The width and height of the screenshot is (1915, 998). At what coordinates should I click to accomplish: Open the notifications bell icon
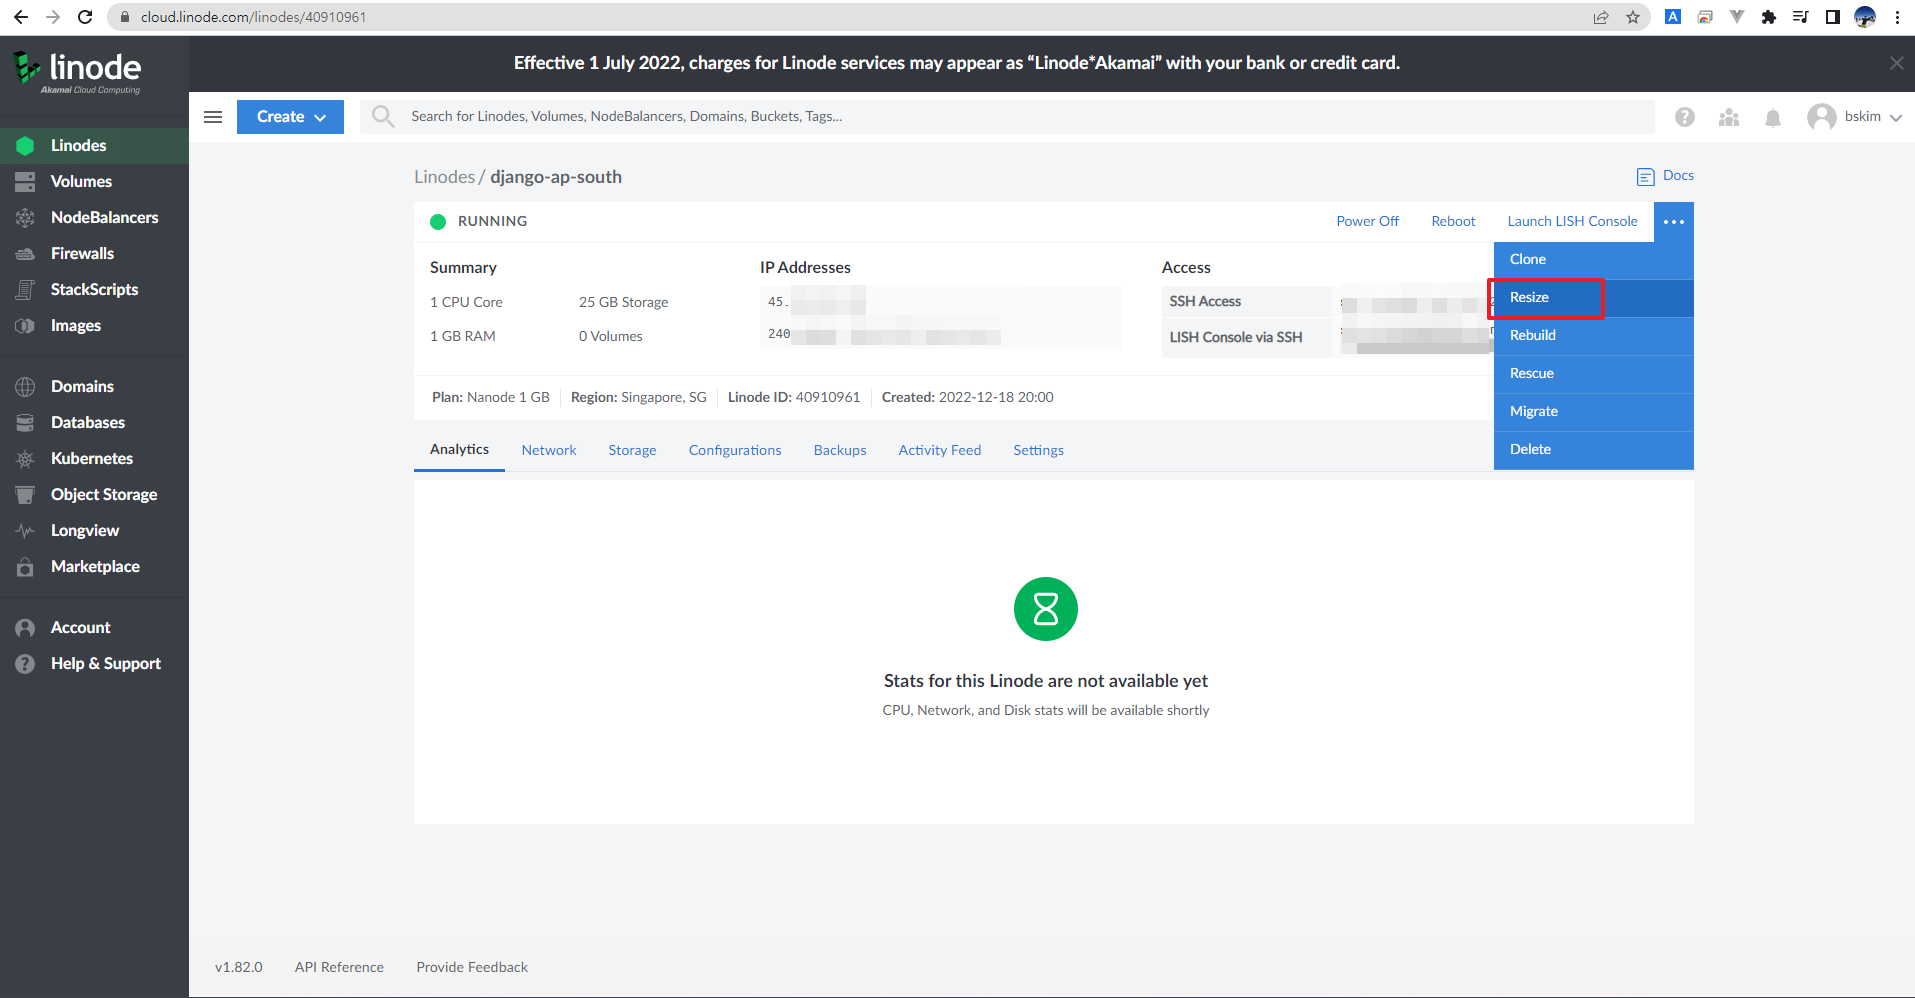click(x=1773, y=118)
